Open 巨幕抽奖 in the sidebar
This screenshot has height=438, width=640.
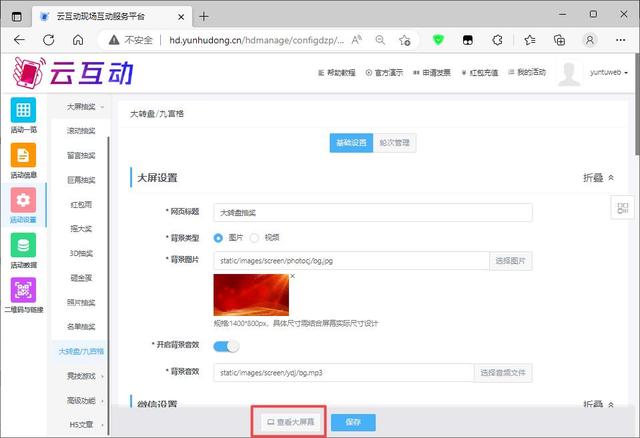click(x=81, y=180)
